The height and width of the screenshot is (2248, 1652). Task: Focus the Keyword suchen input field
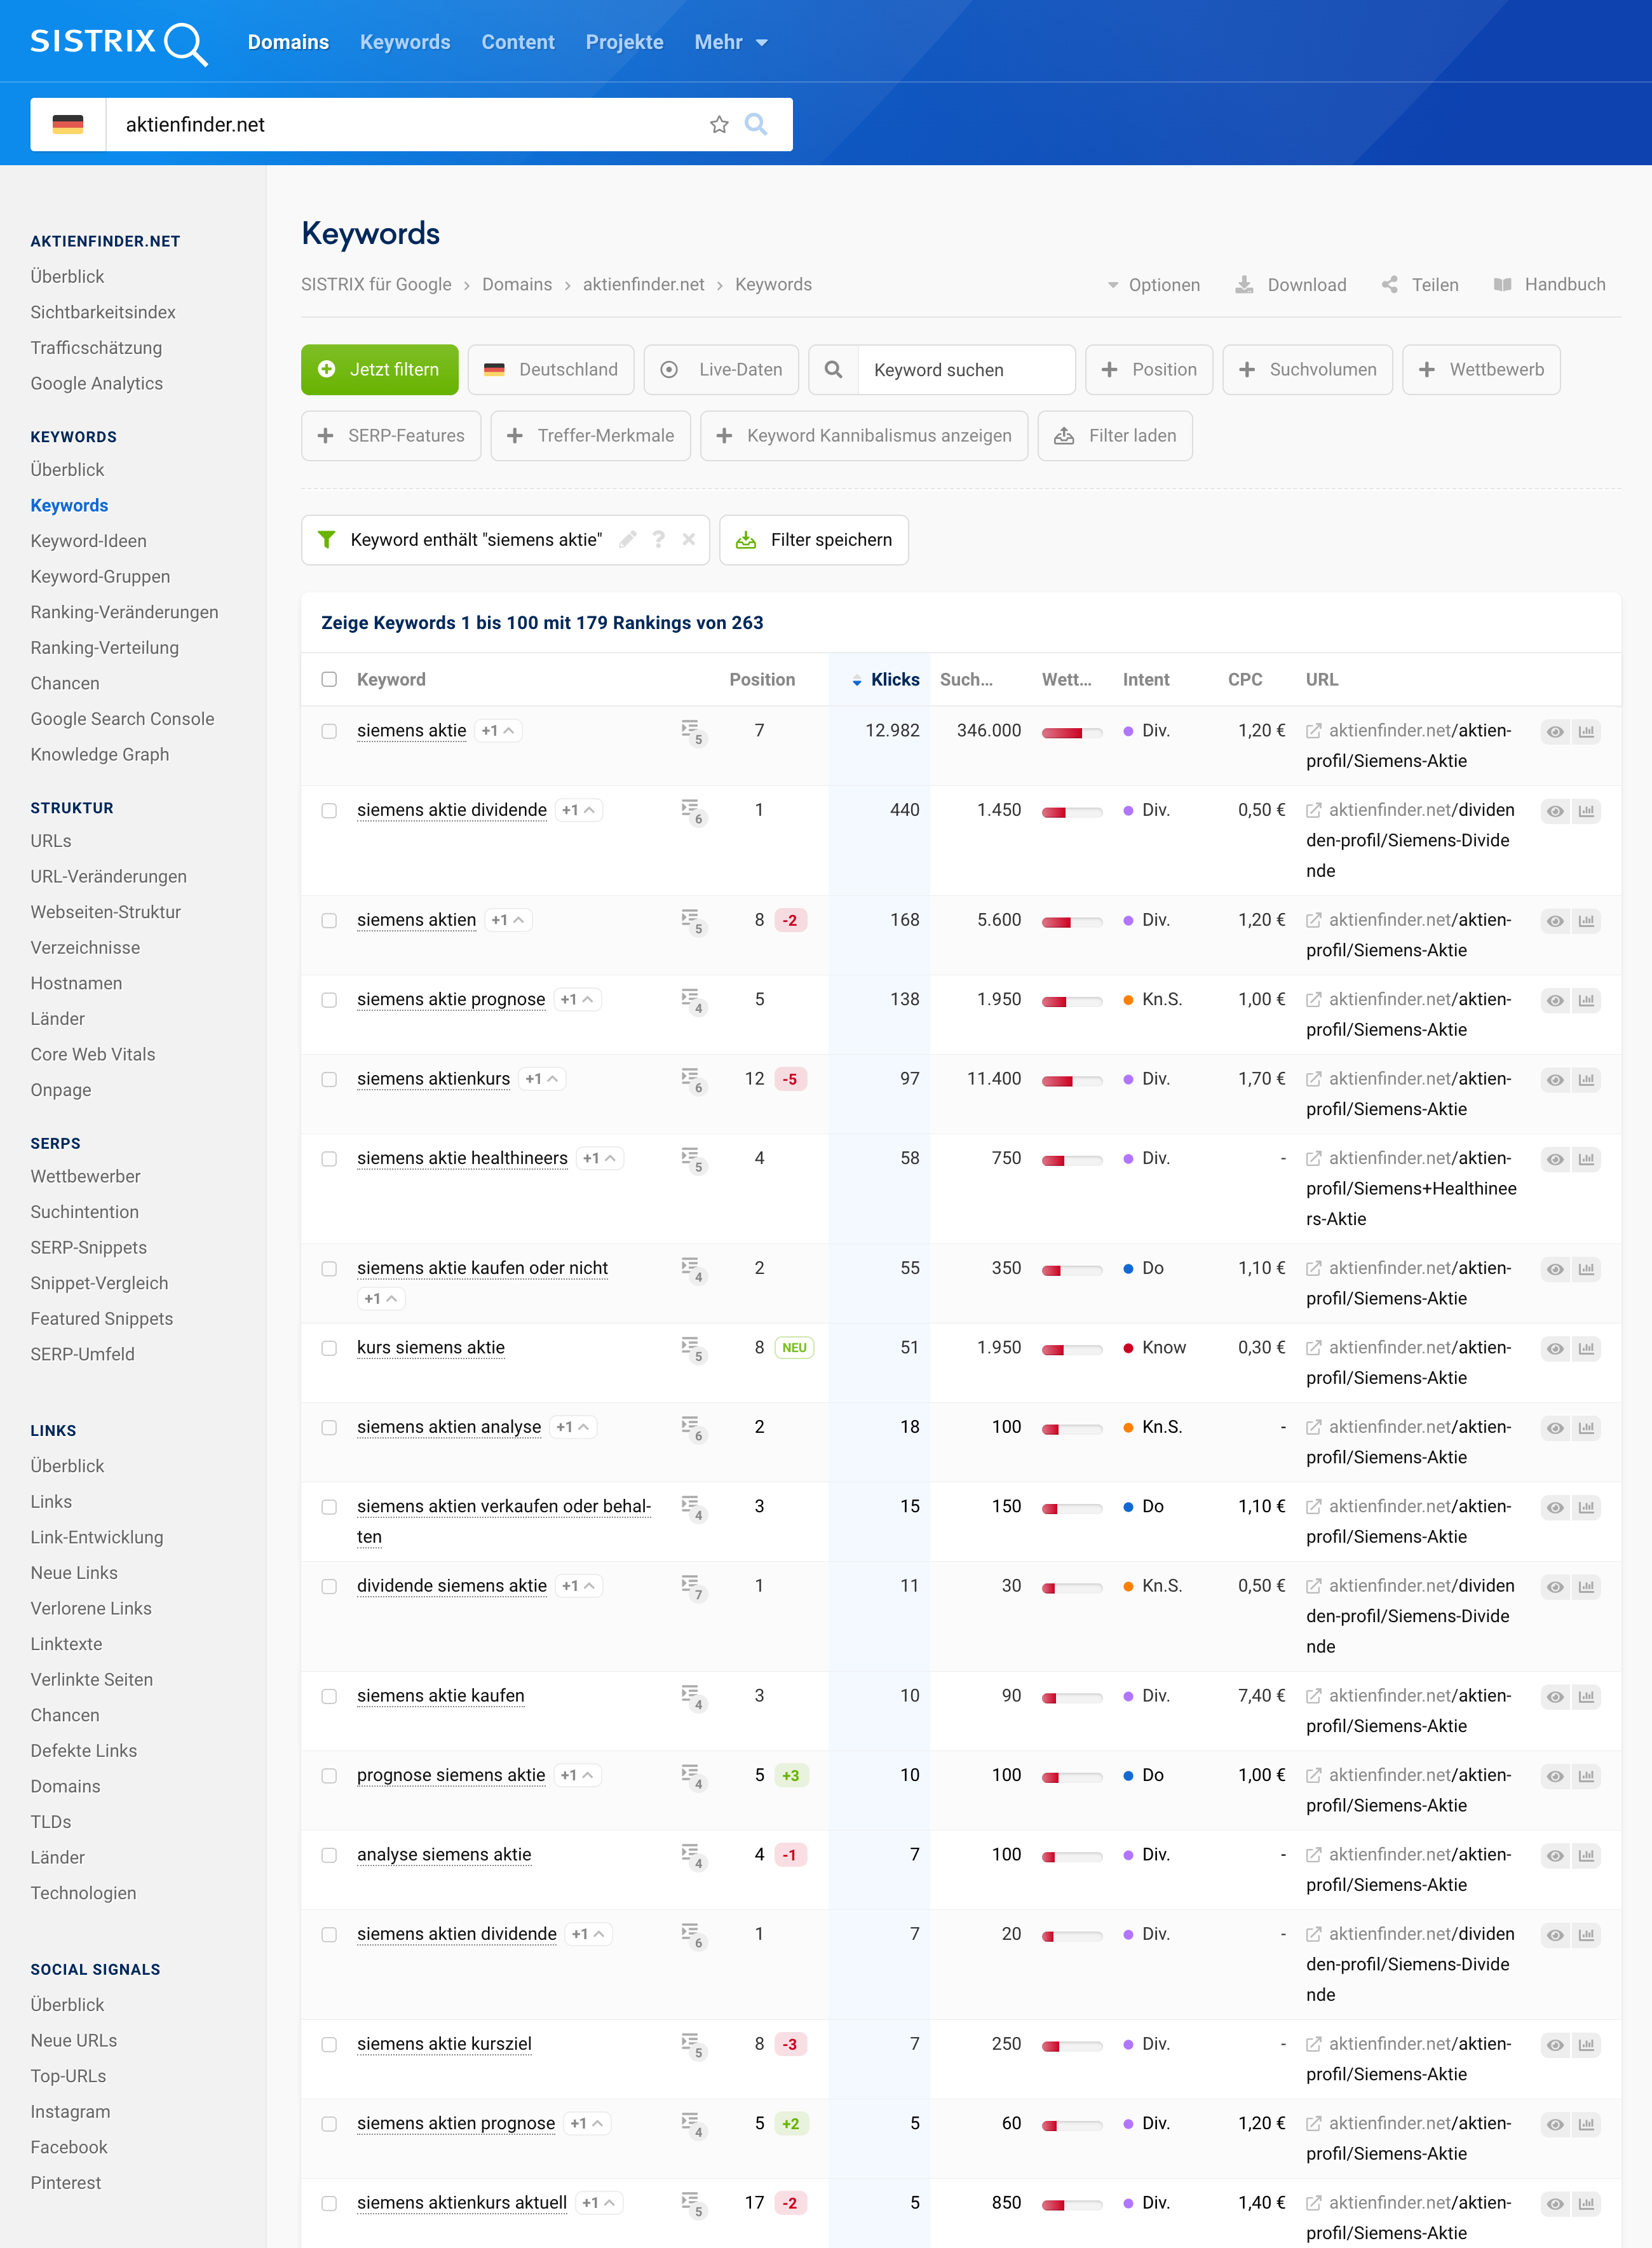click(967, 370)
